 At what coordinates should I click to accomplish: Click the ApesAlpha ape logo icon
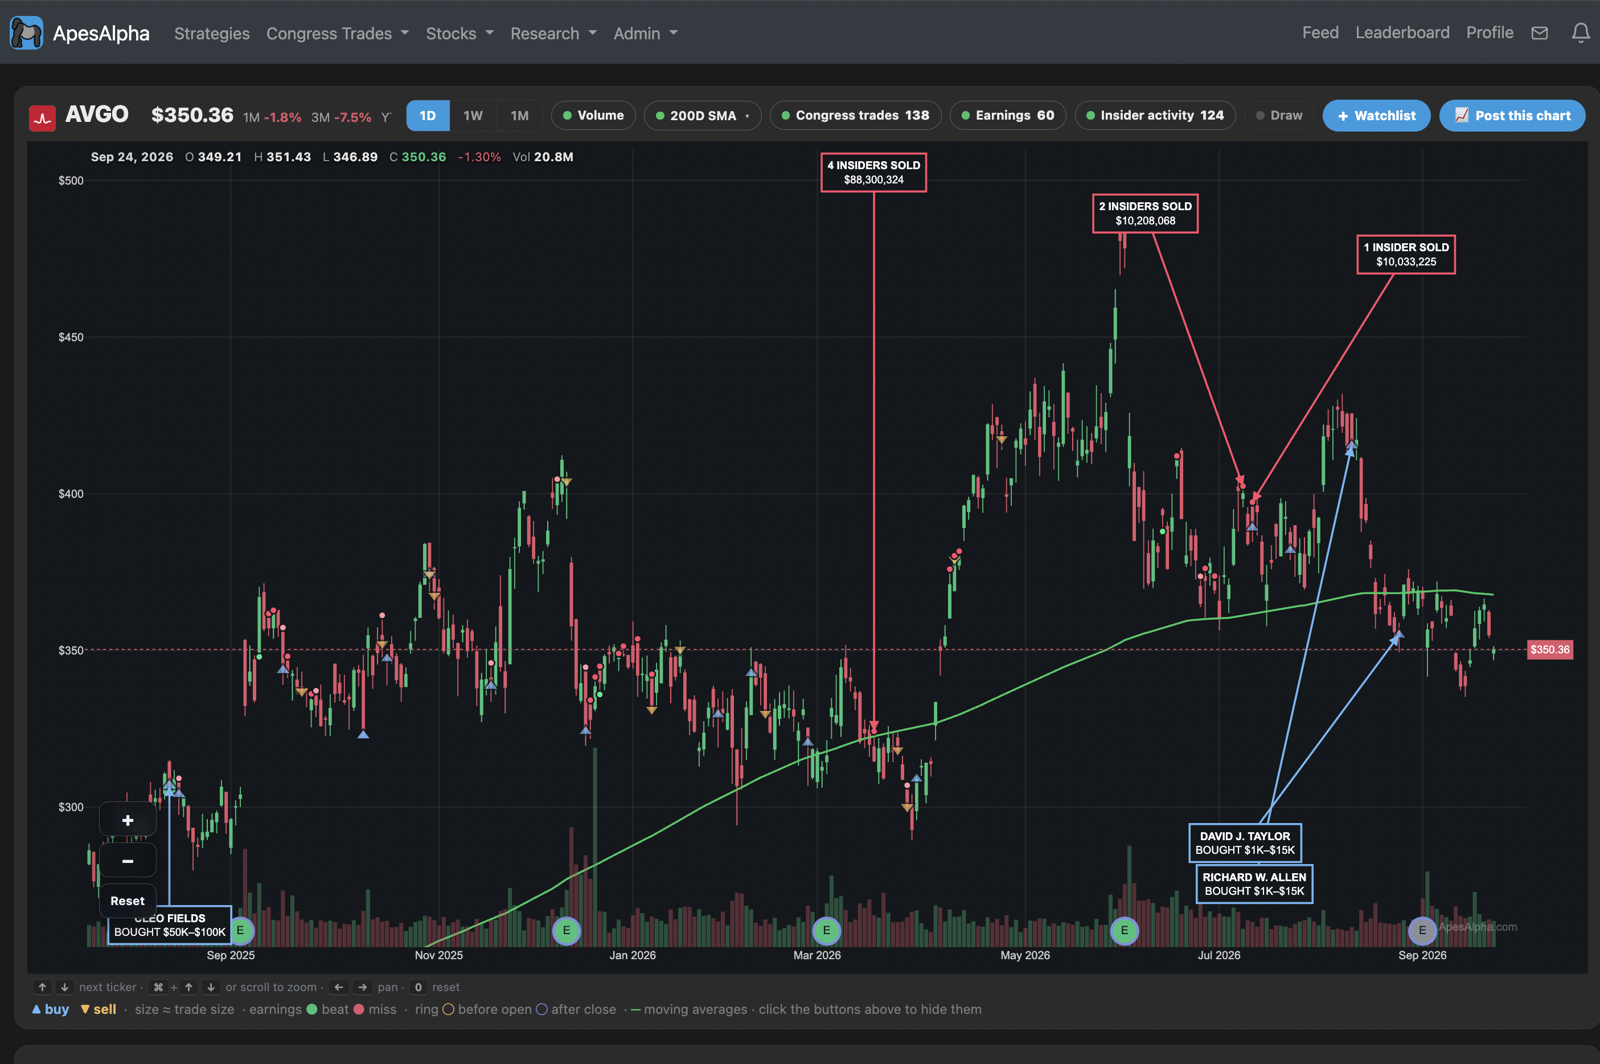click(x=26, y=33)
